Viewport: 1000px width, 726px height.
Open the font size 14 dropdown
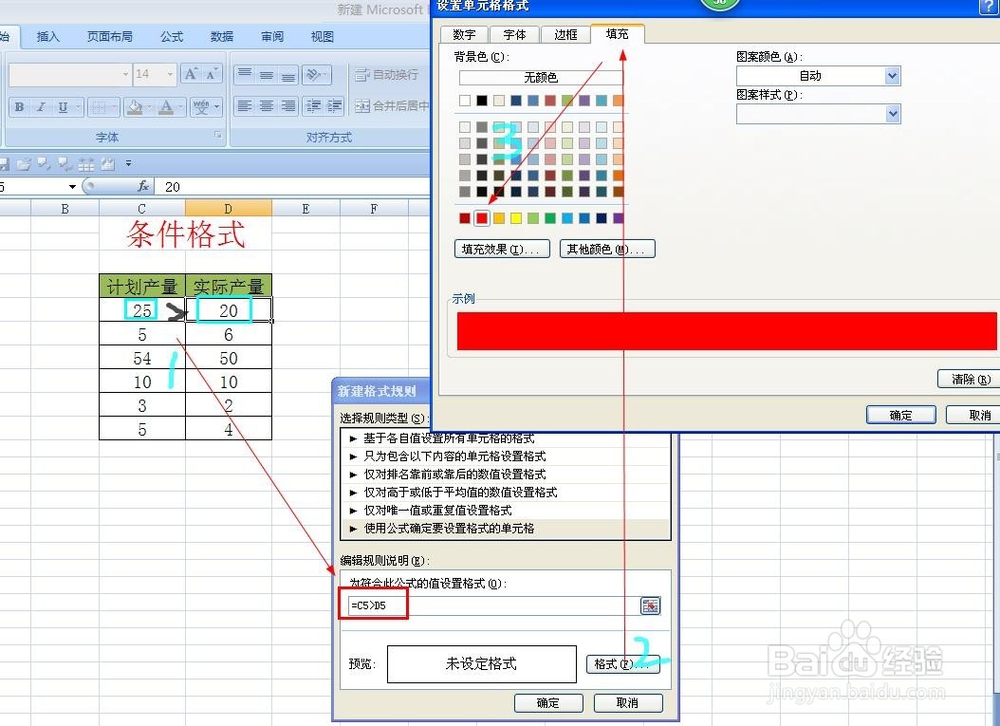point(170,75)
